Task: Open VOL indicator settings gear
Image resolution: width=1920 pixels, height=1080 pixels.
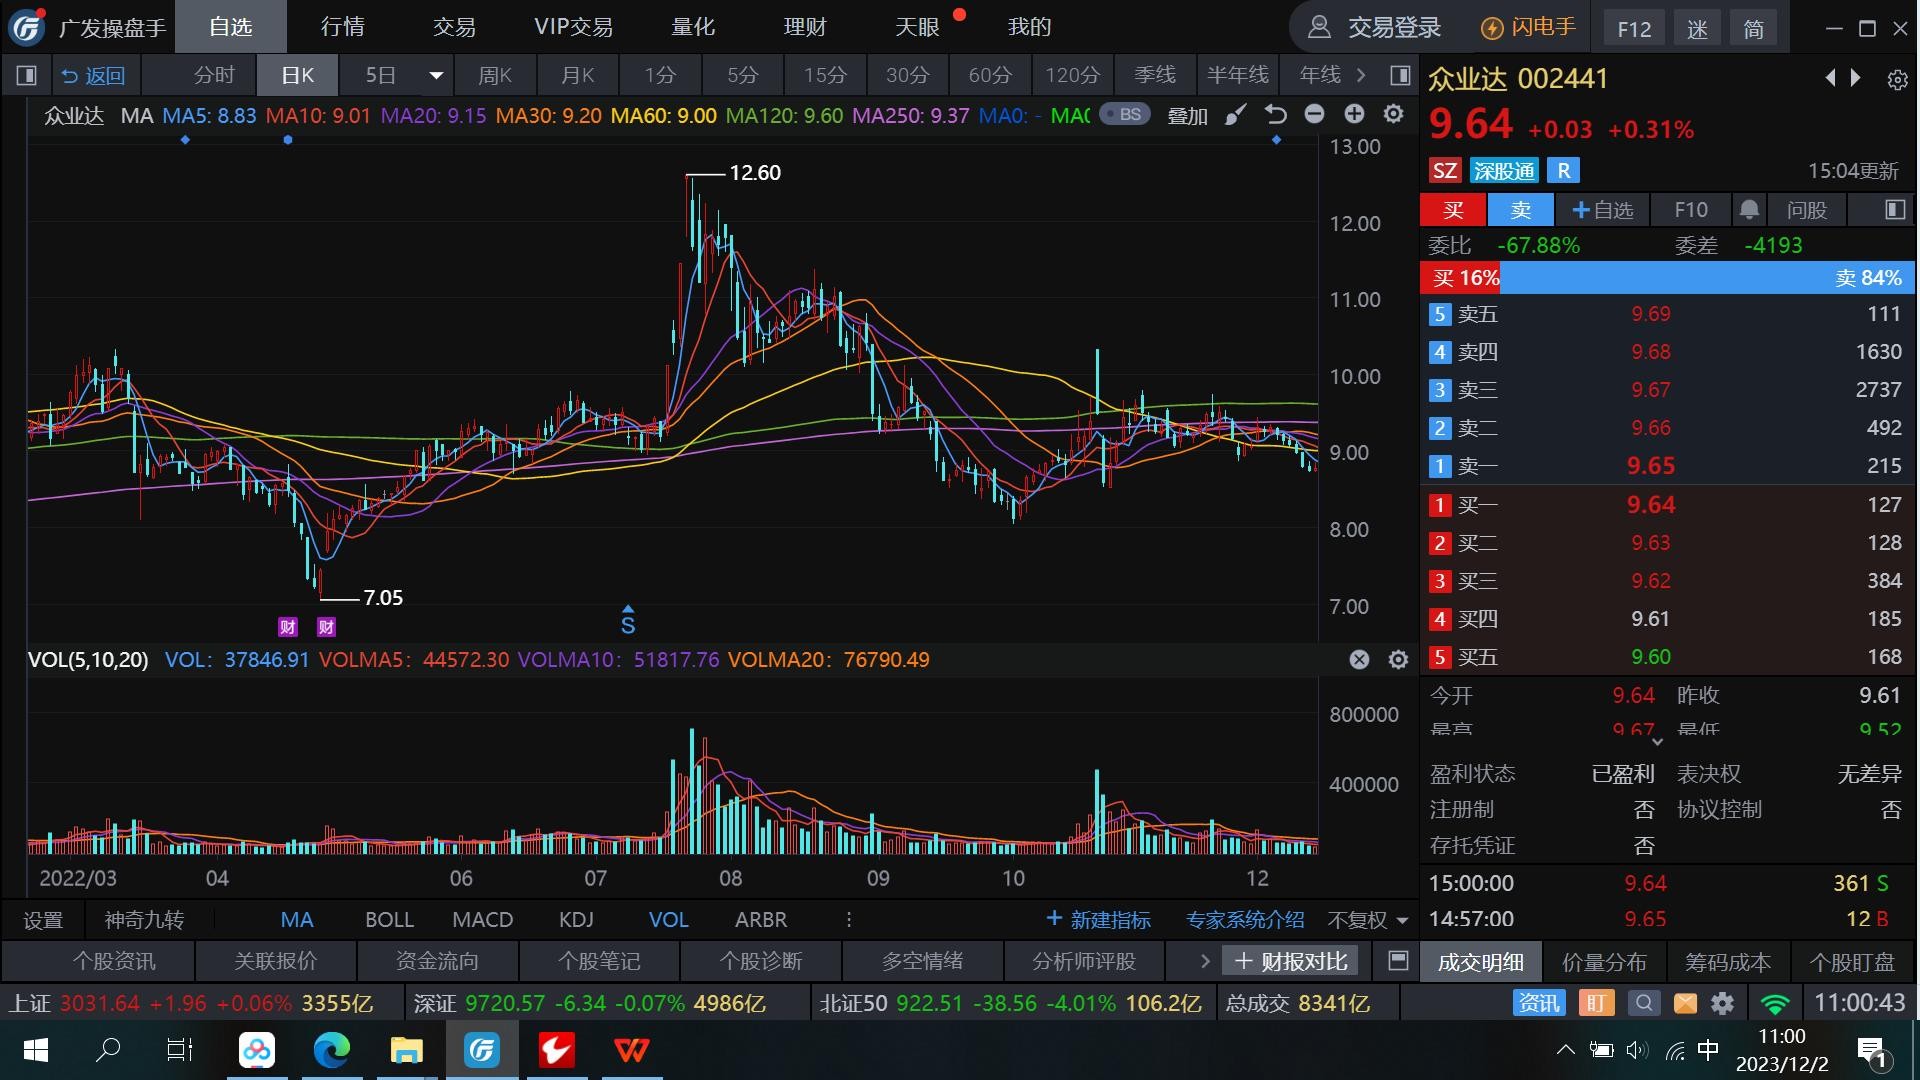Action: (x=1398, y=659)
